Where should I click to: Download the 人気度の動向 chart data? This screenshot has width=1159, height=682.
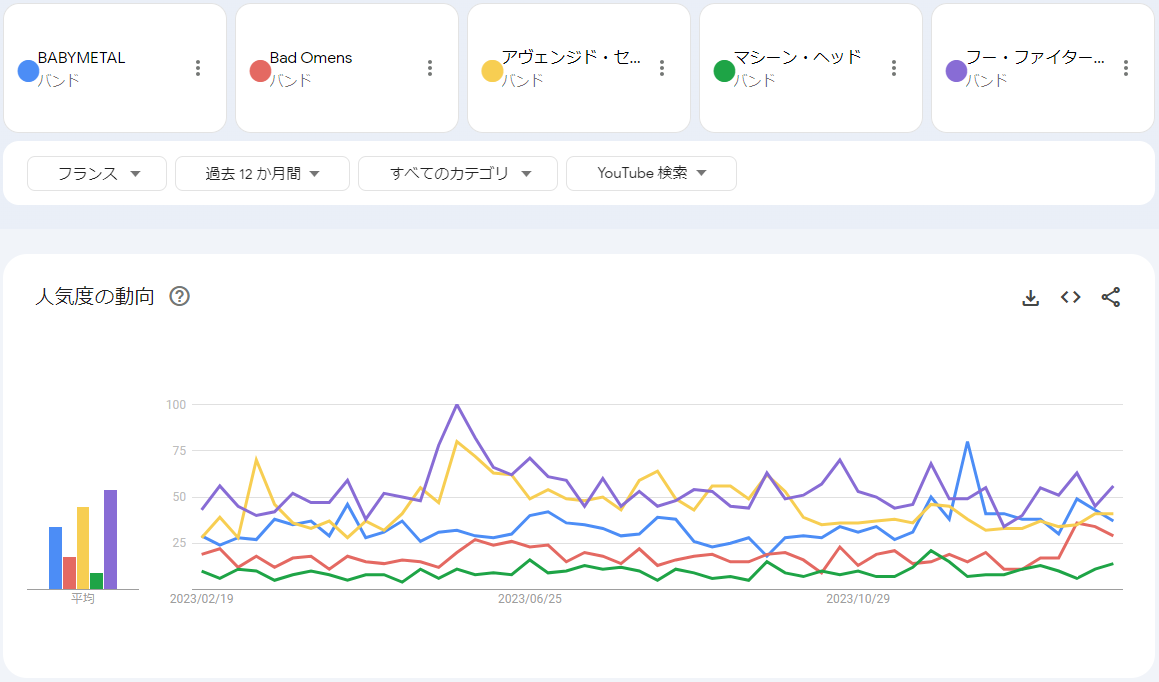[x=1030, y=297]
